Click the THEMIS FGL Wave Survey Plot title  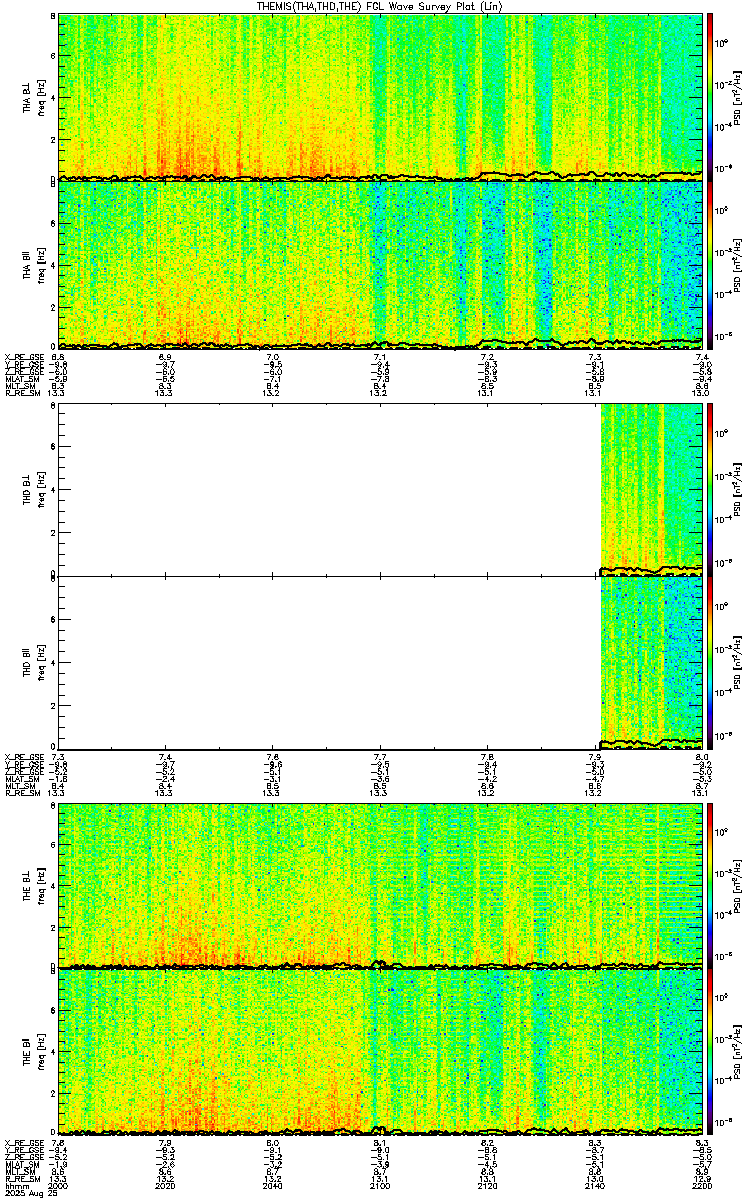click(x=381, y=6)
